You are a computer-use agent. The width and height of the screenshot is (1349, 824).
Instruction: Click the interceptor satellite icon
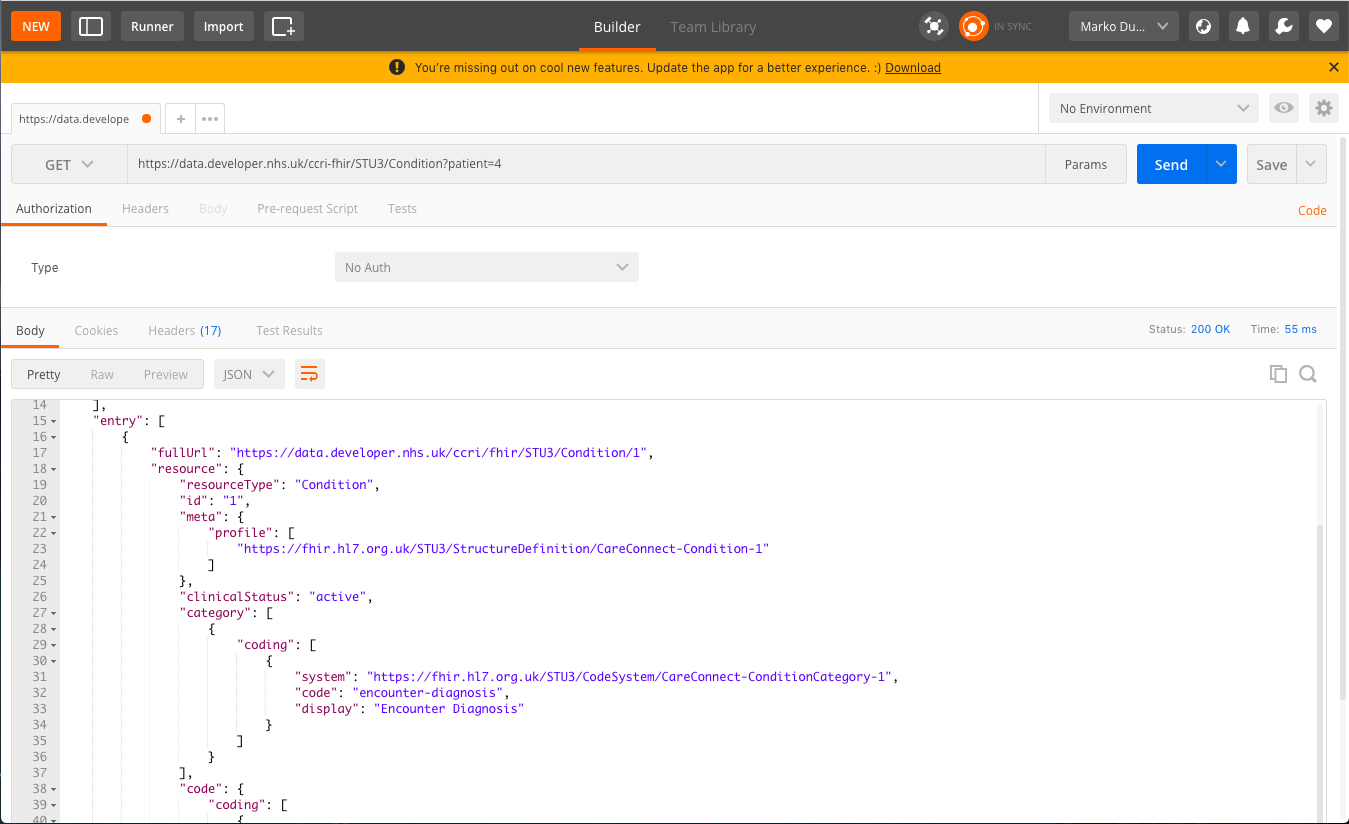[934, 26]
